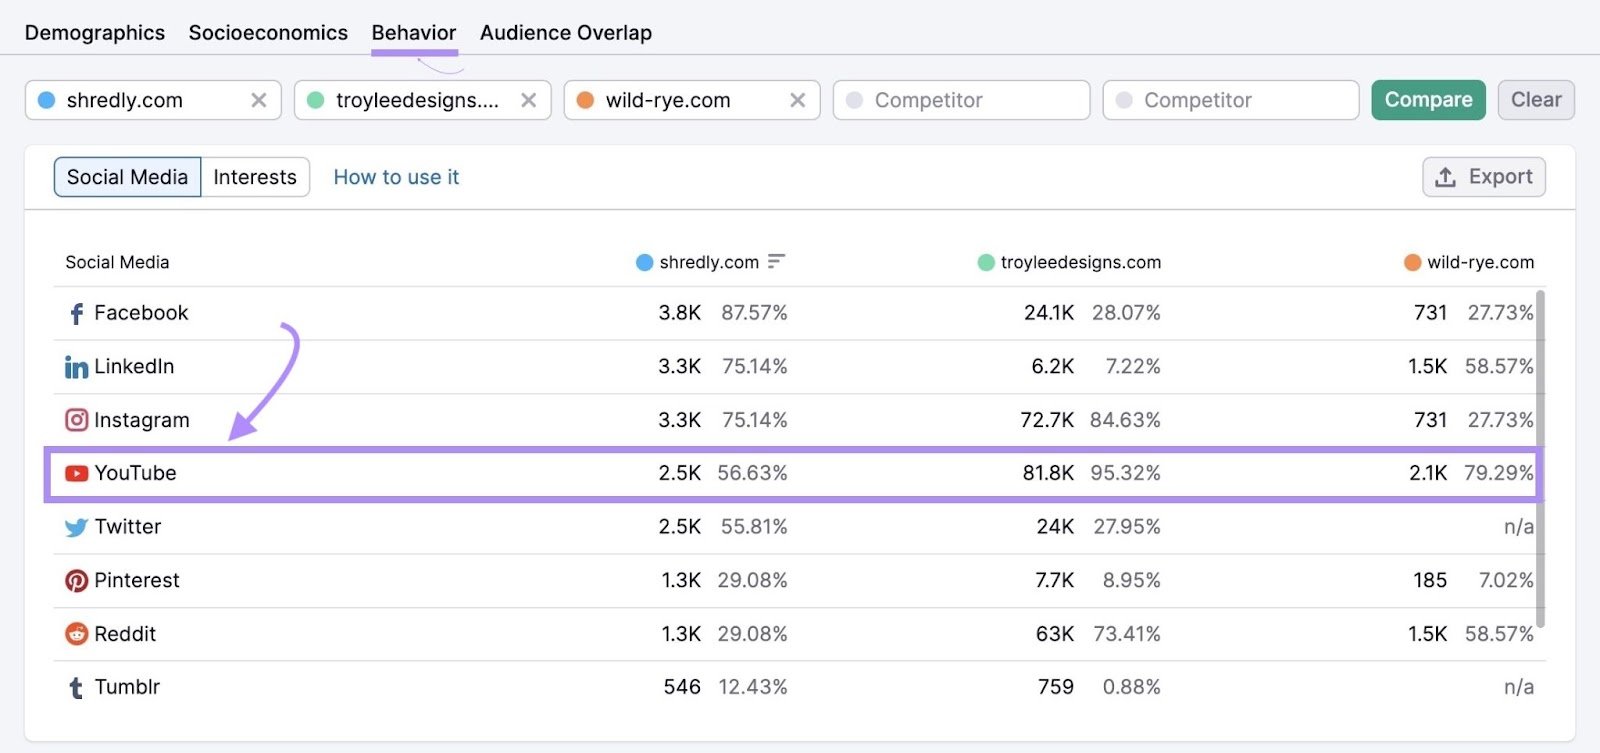Click the Instagram icon
The image size is (1600, 753).
(x=76, y=420)
